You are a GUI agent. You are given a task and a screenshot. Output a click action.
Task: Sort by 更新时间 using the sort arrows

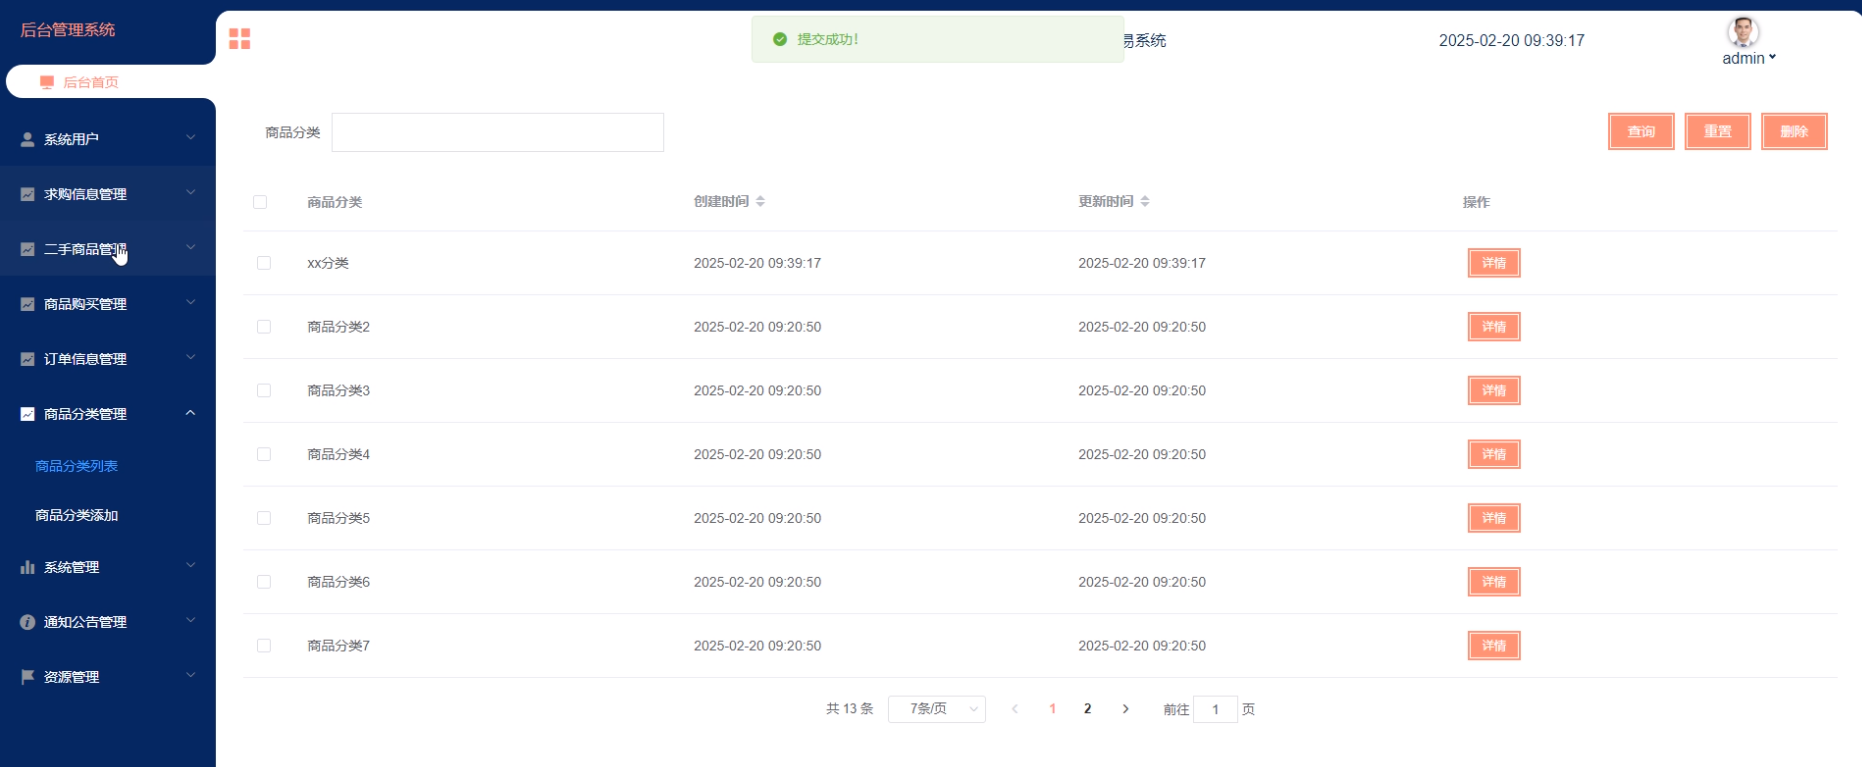pyautogui.click(x=1145, y=201)
